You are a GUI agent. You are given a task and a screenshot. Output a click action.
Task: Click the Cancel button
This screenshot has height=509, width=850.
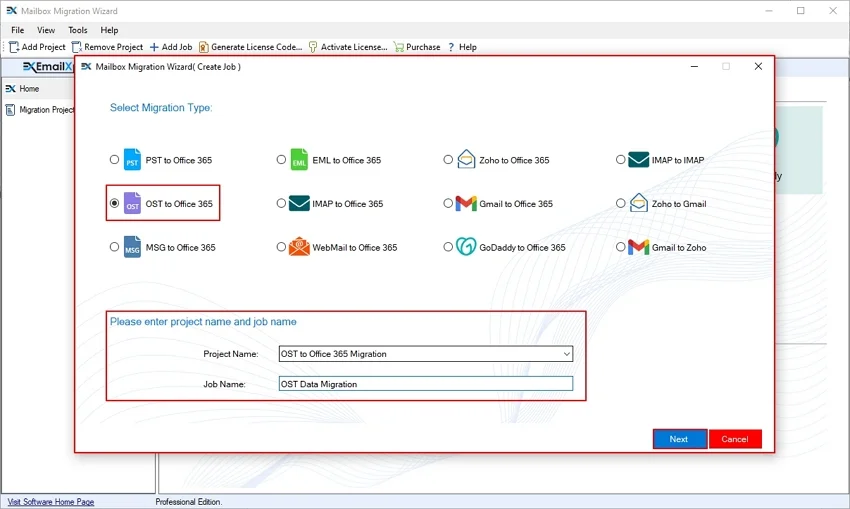735,439
